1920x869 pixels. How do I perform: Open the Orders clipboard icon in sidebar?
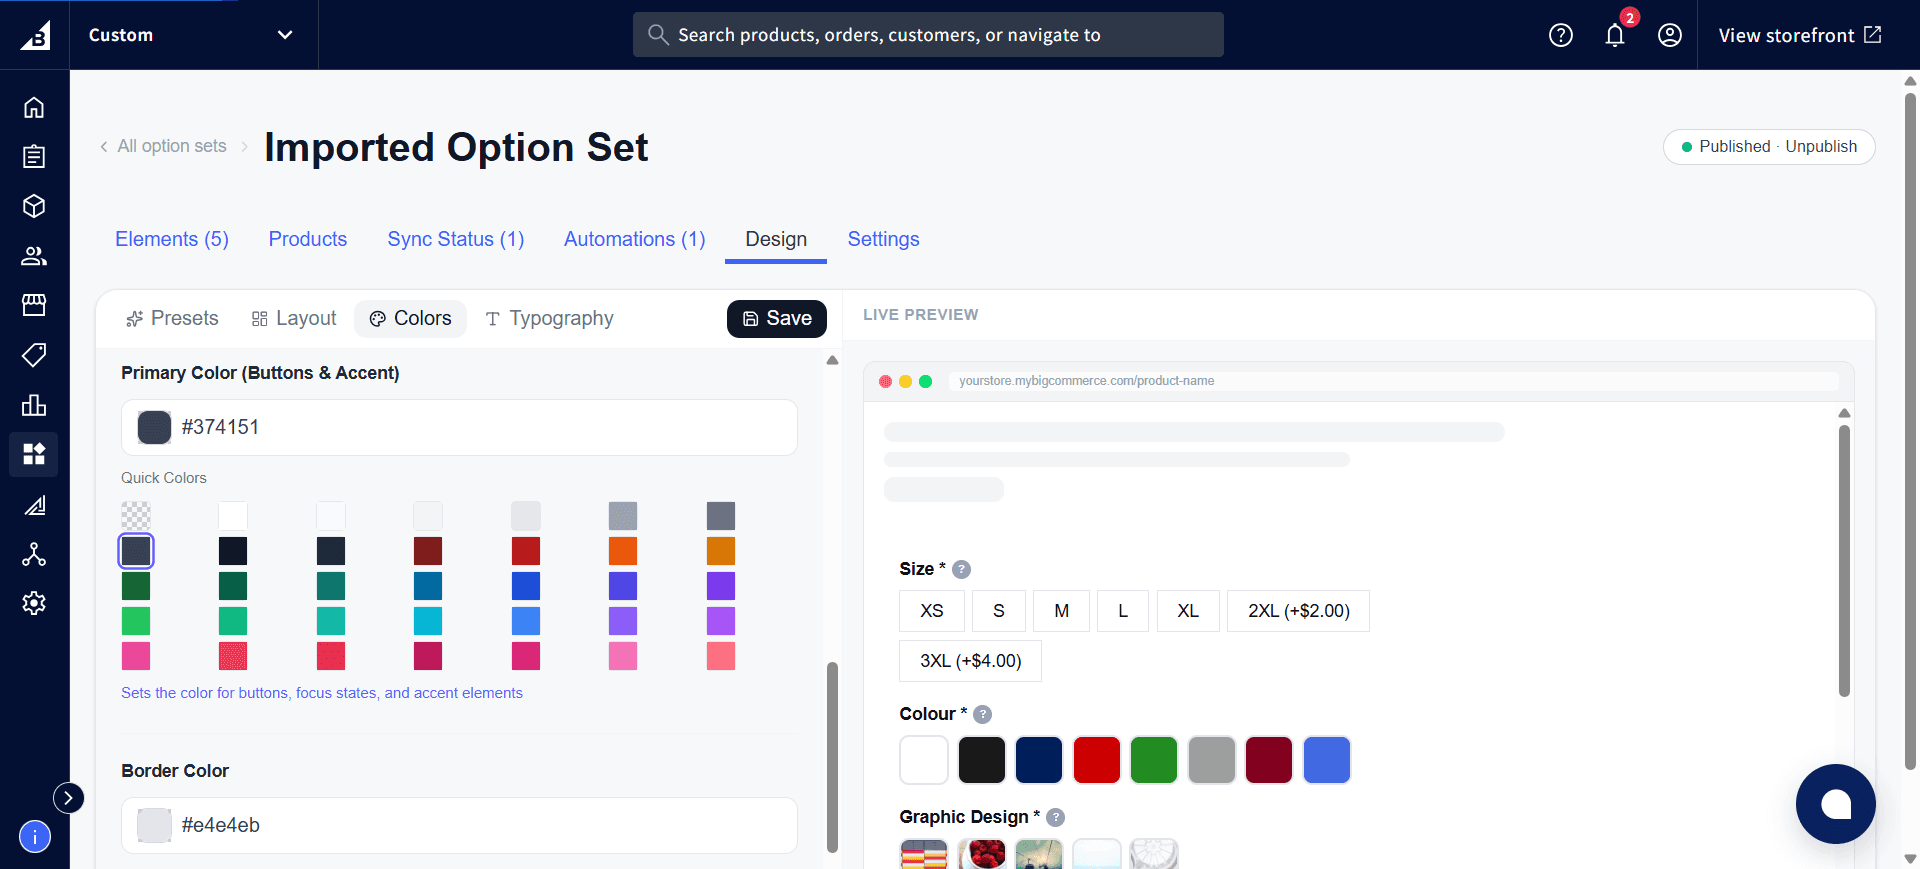pyautogui.click(x=34, y=156)
